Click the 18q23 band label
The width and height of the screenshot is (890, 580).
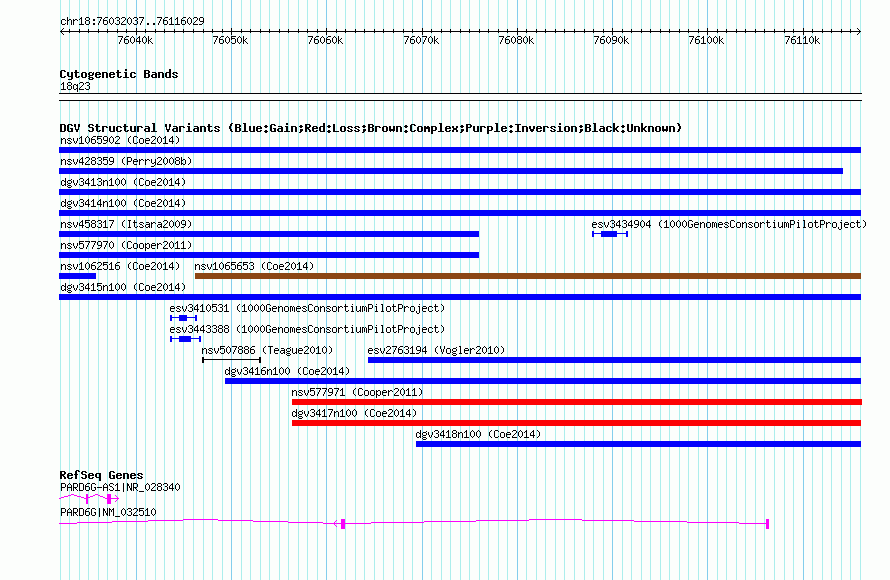75,86
